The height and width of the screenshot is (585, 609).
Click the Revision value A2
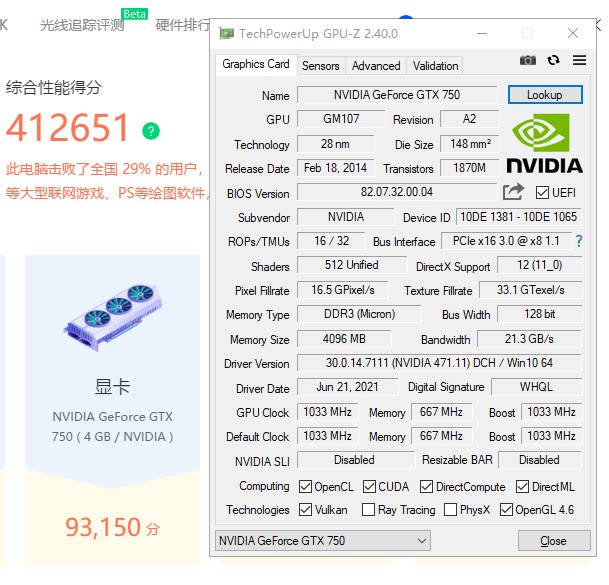469,119
